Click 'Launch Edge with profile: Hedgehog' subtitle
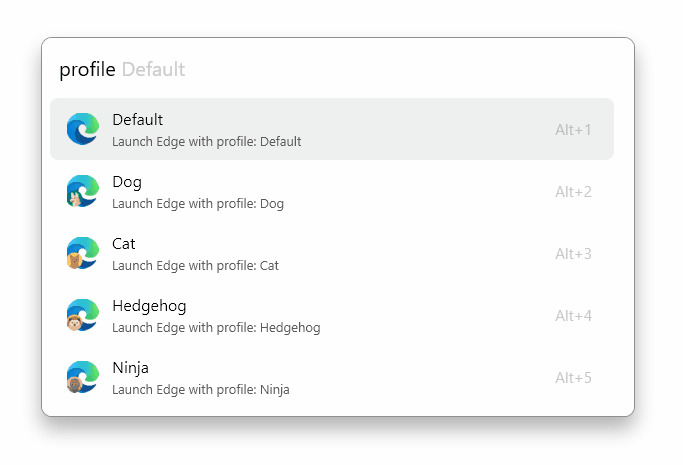The width and height of the screenshot is (683, 465). coord(216,328)
